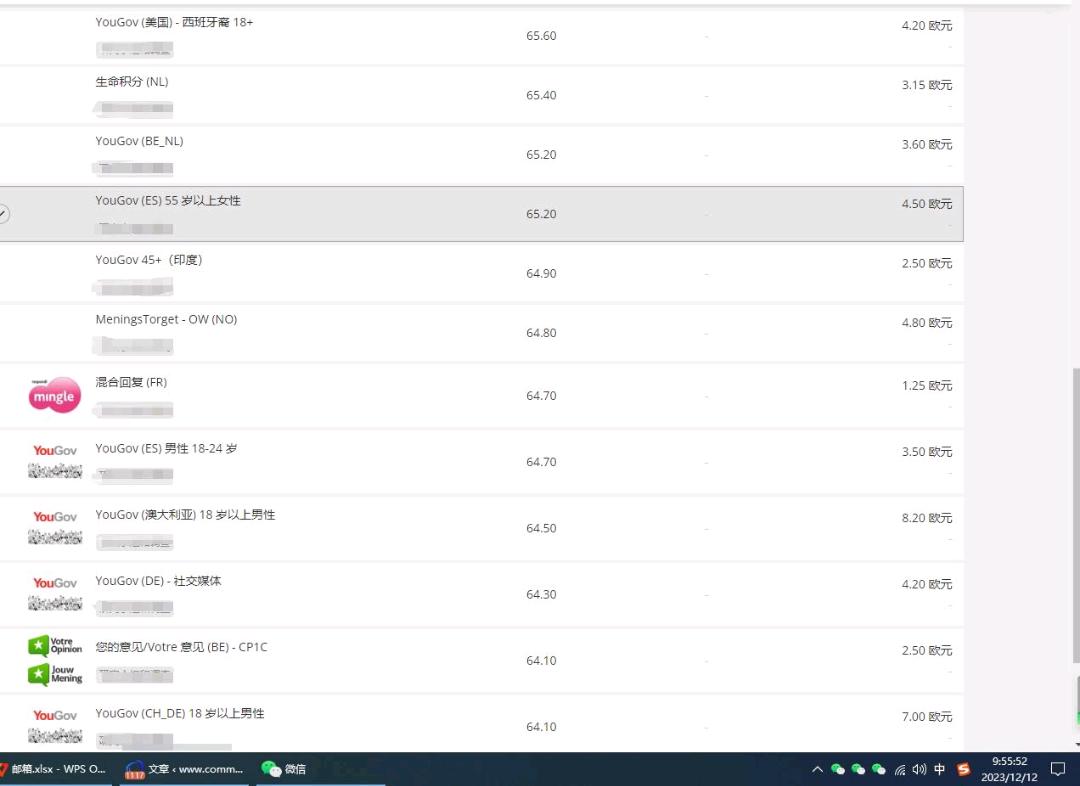The height and width of the screenshot is (786, 1080).
Task: Open the YouGov (CH_DE) 18 岁以上男性 panel
Action: point(180,713)
